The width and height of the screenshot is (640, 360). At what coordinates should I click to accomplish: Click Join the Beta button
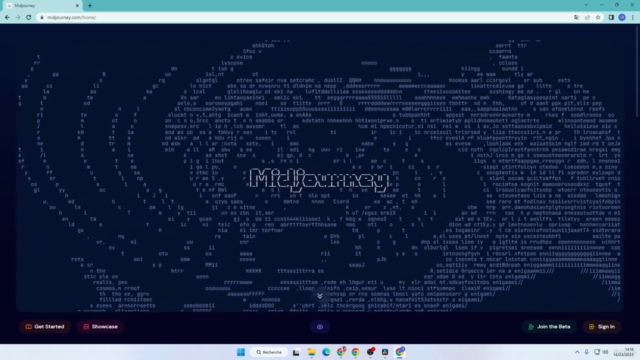(x=549, y=327)
